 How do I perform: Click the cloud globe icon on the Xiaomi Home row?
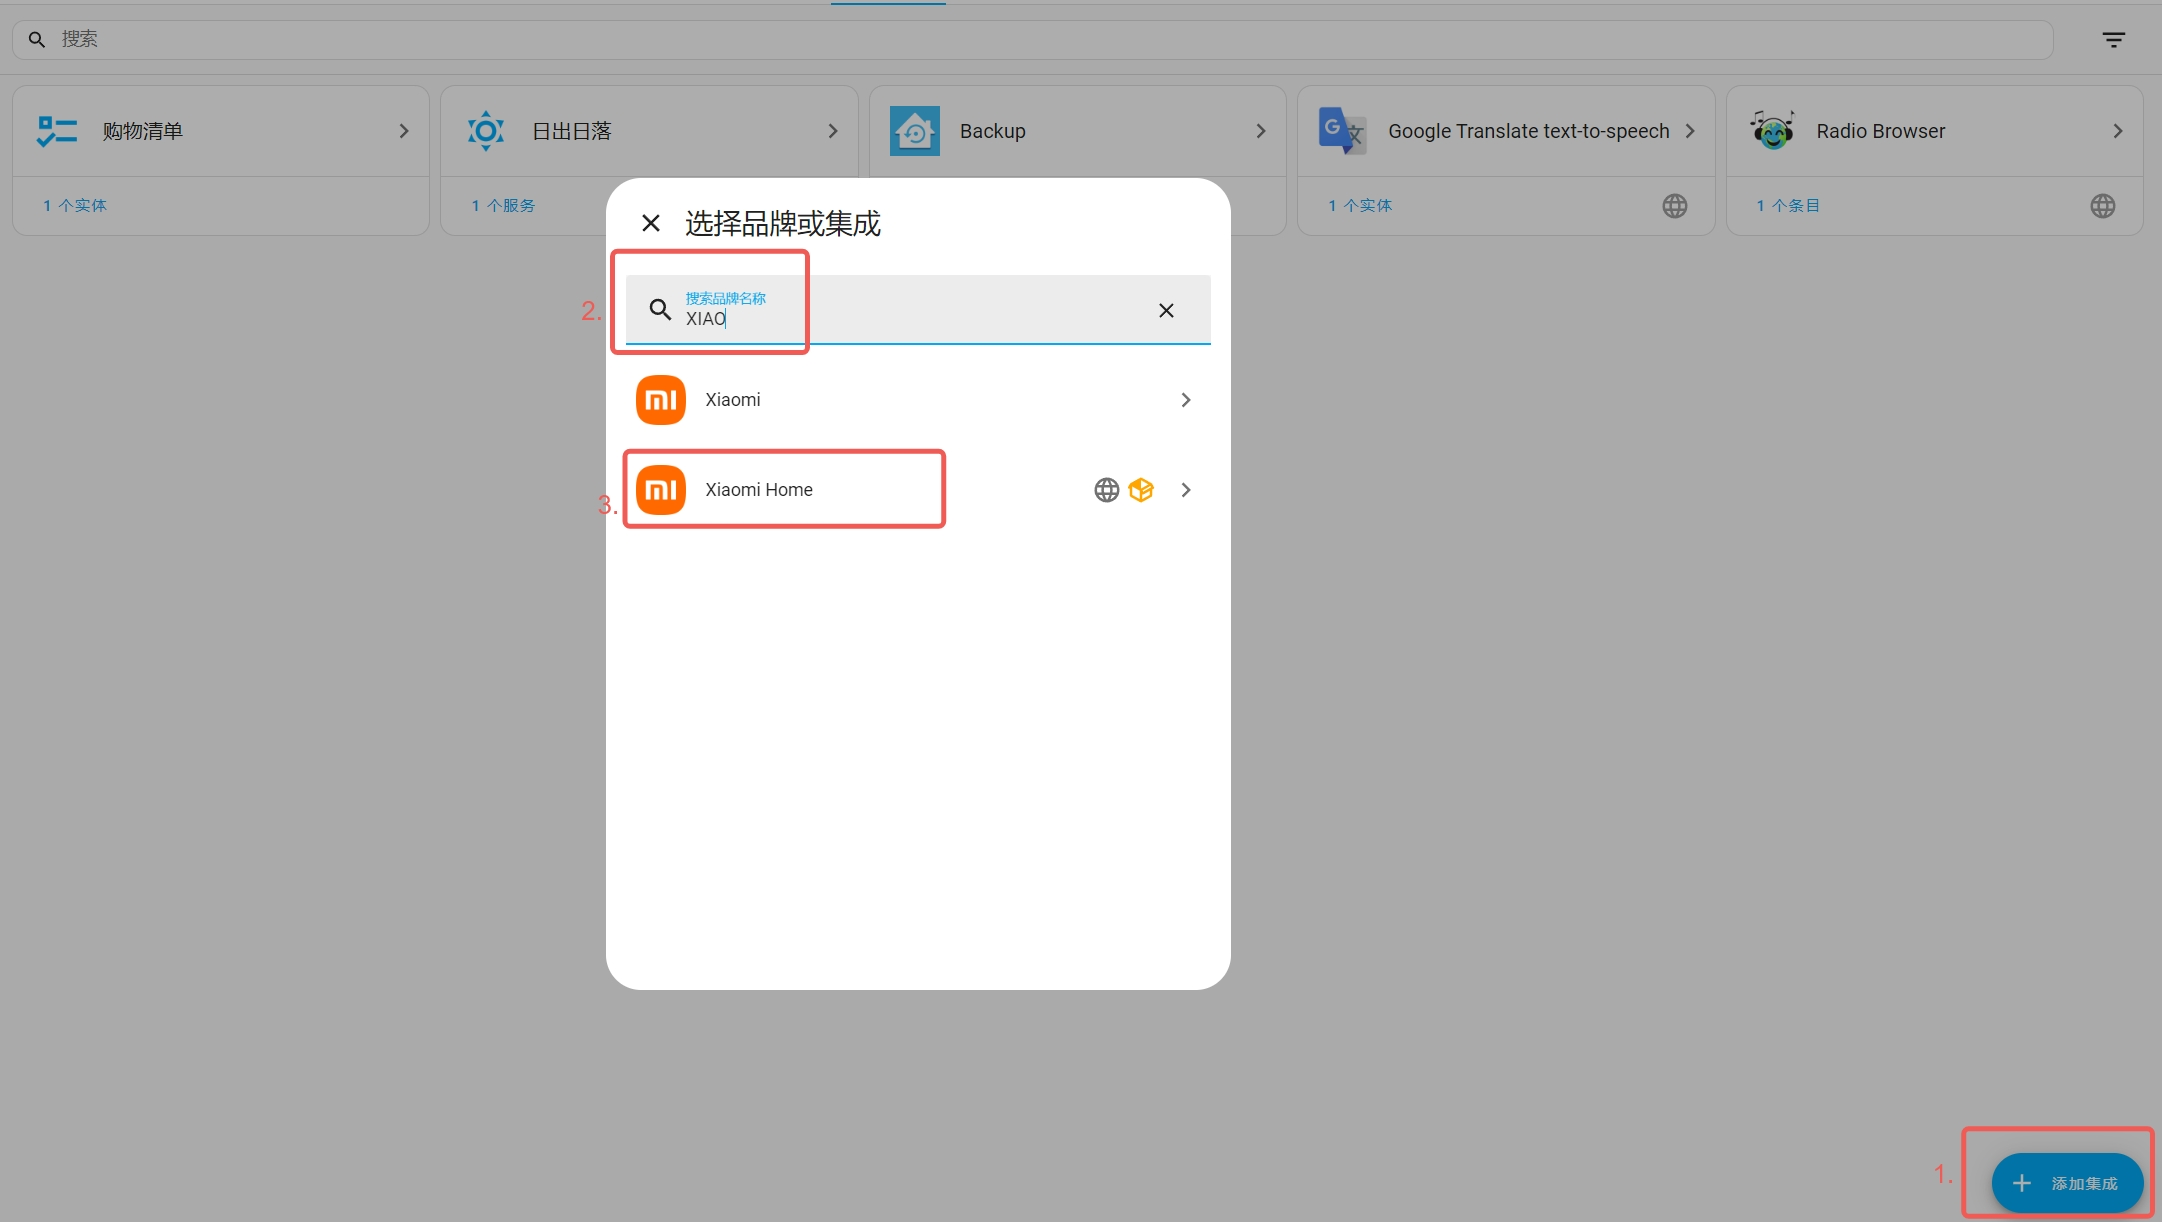[x=1106, y=490]
